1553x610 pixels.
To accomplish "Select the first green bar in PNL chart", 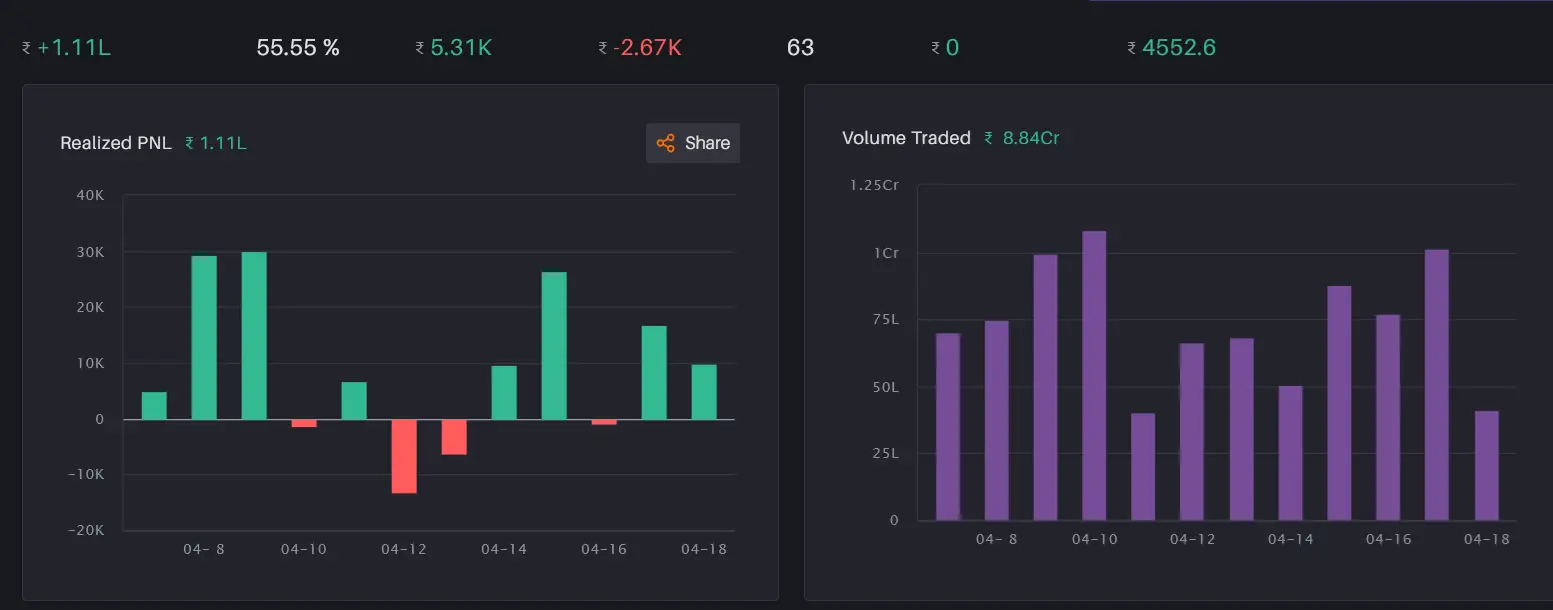I will pyautogui.click(x=154, y=406).
